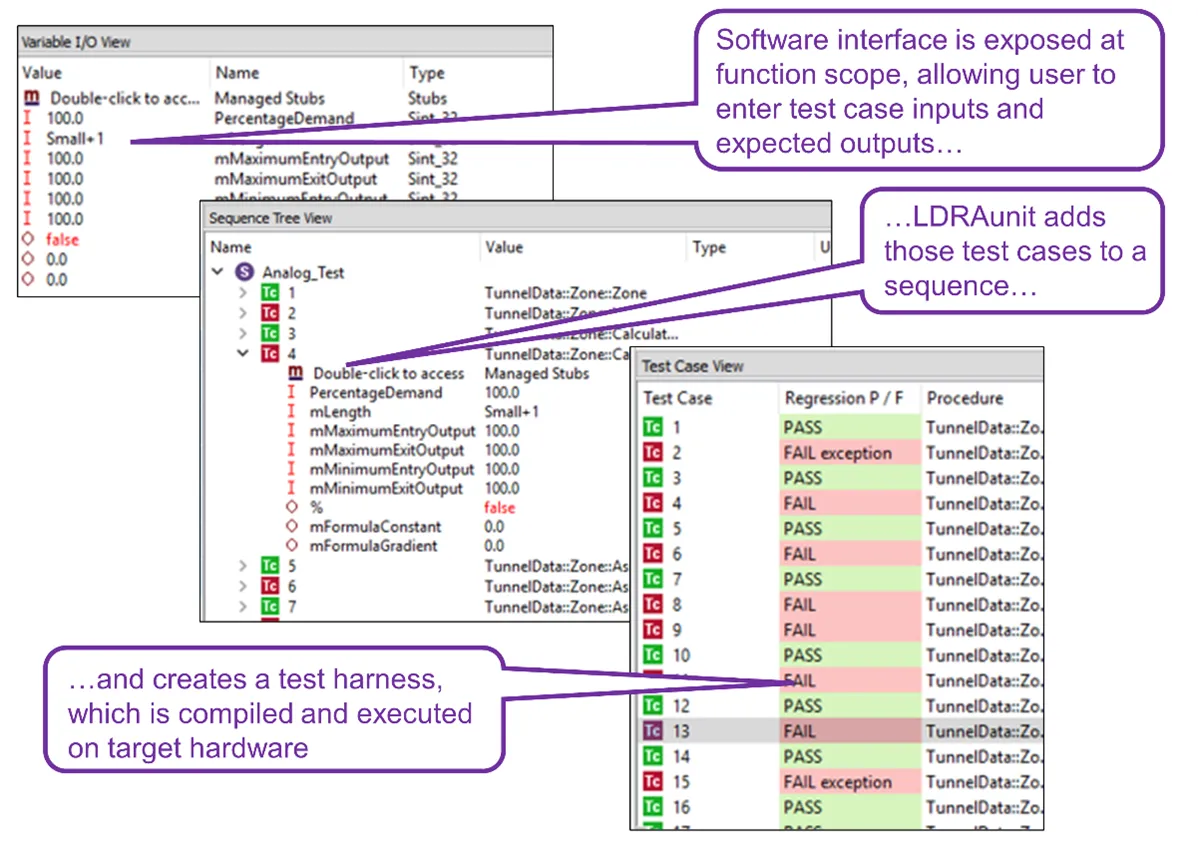This screenshot has width=1198, height=862.
Task: Click the output icon beside mFormulaConstant
Action: (x=291, y=526)
